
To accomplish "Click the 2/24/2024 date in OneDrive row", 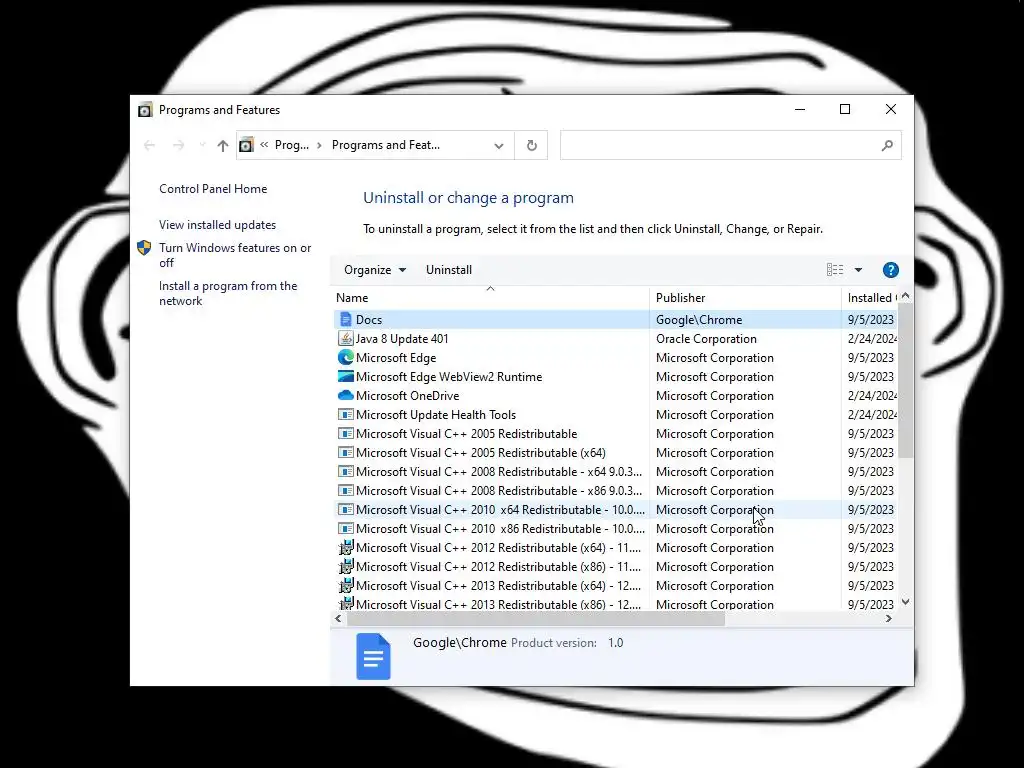I will click(872, 395).
